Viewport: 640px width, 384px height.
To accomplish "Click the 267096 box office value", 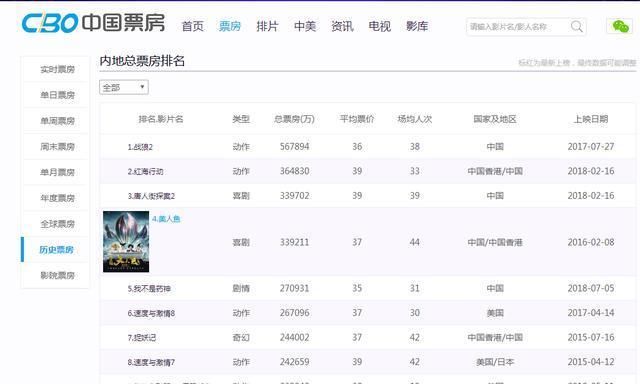I will pos(294,313).
